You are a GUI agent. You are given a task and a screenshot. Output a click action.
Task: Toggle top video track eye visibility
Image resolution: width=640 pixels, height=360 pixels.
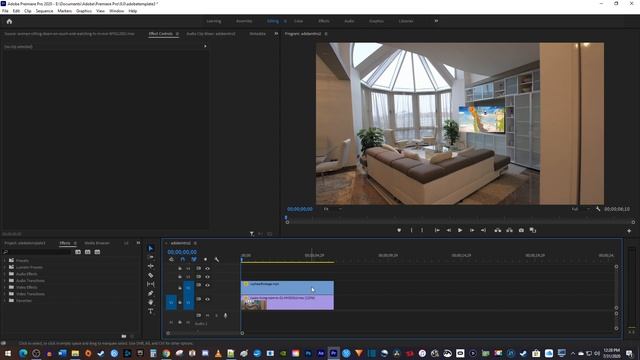click(207, 269)
